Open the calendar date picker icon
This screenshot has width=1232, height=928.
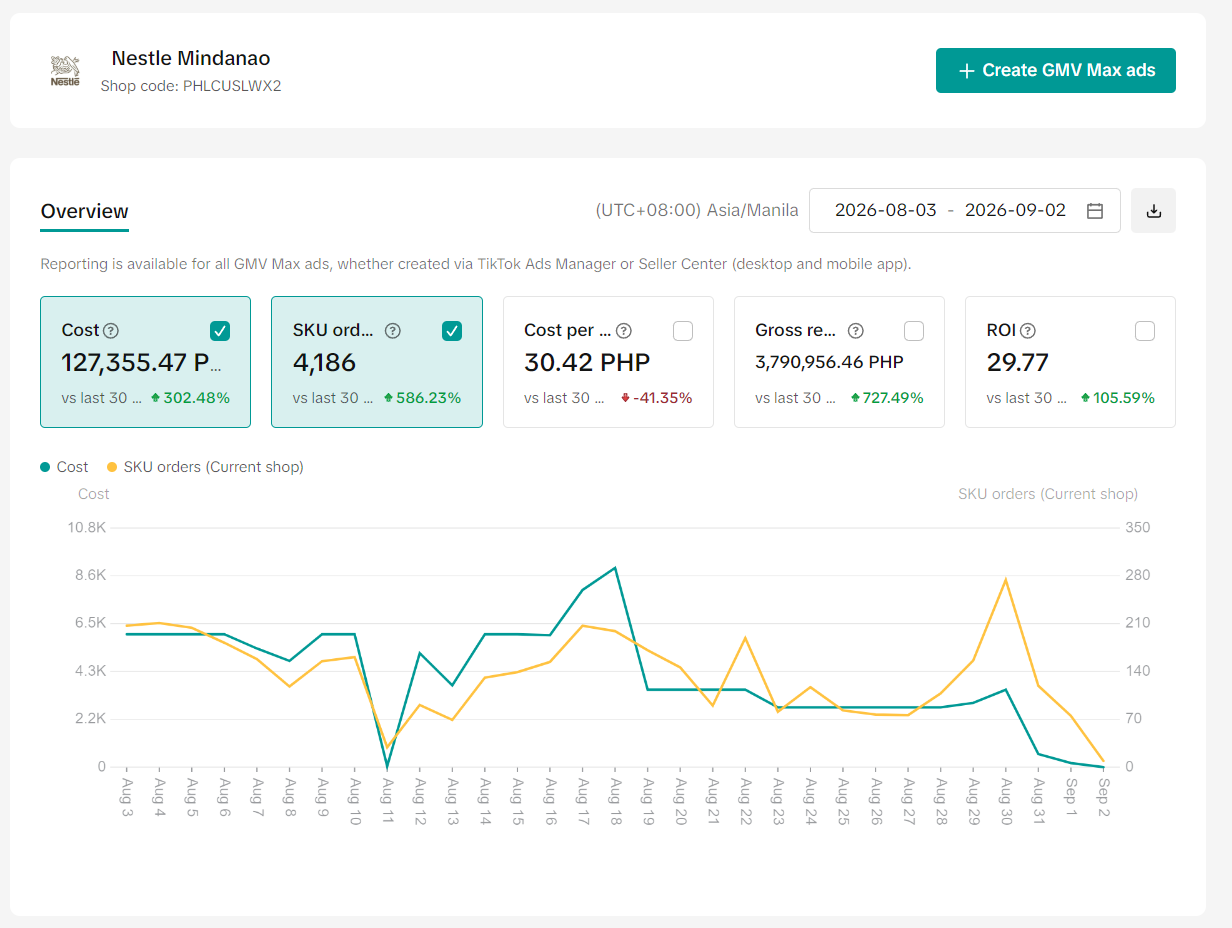click(x=1095, y=211)
